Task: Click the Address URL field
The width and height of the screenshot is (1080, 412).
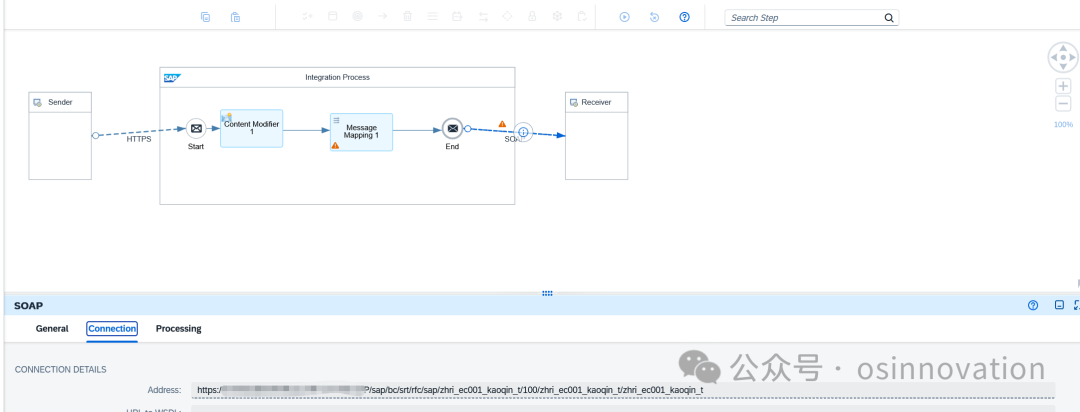Action: pos(623,390)
